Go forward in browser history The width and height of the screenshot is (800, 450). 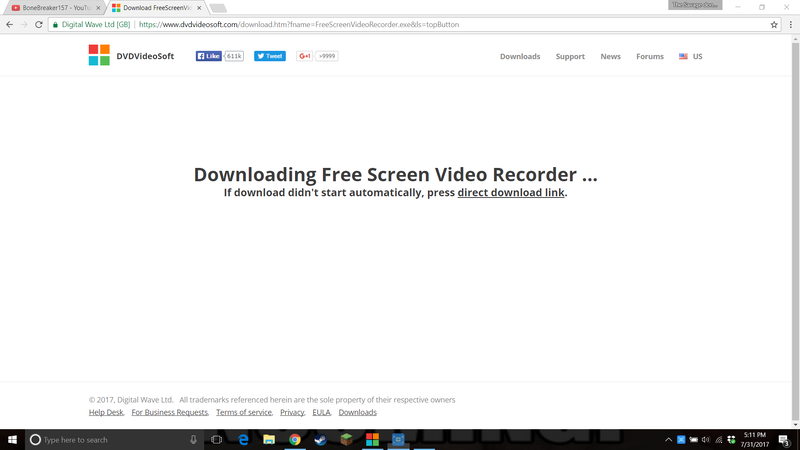click(24, 24)
